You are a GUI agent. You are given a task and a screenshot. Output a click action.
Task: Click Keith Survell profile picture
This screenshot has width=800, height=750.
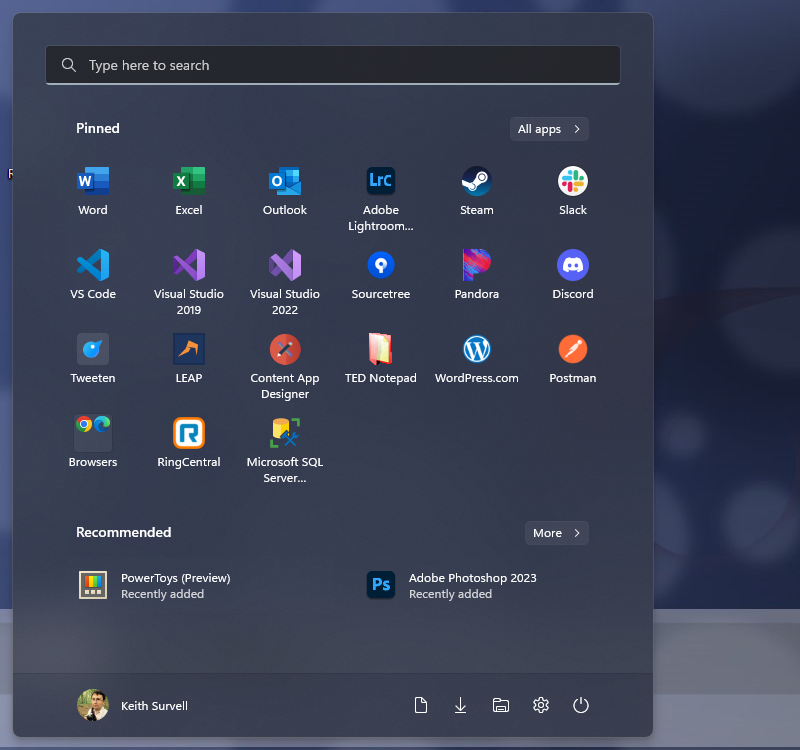pos(93,705)
